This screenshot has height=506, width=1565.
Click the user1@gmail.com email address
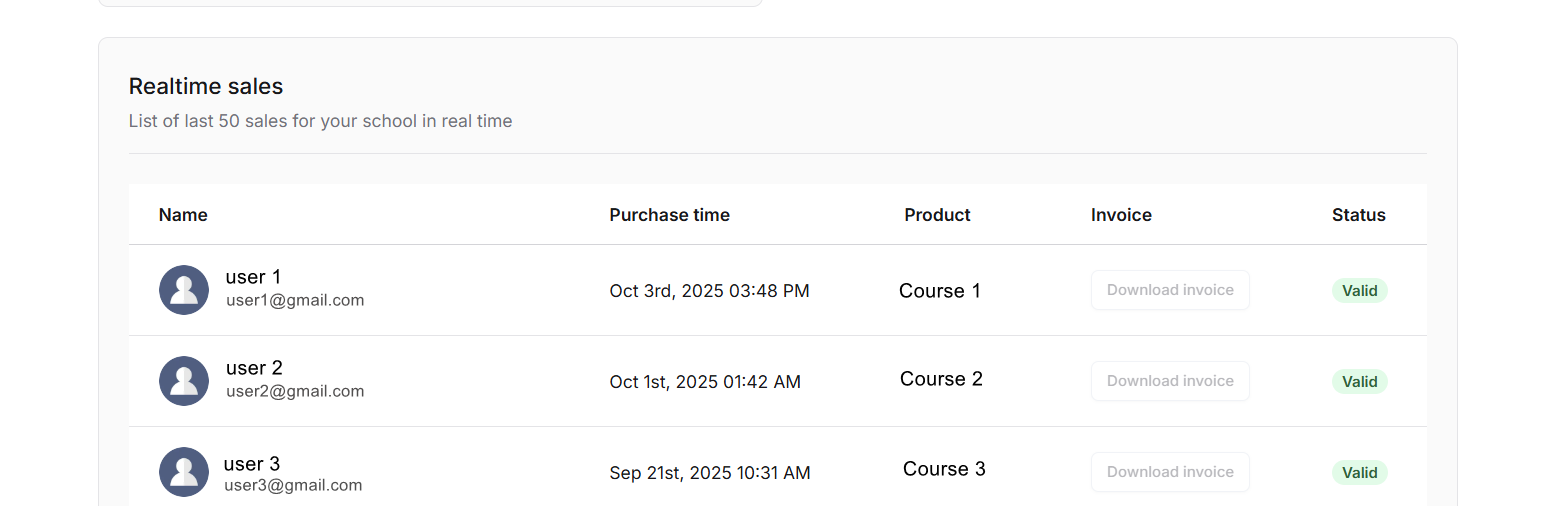pyautogui.click(x=295, y=300)
